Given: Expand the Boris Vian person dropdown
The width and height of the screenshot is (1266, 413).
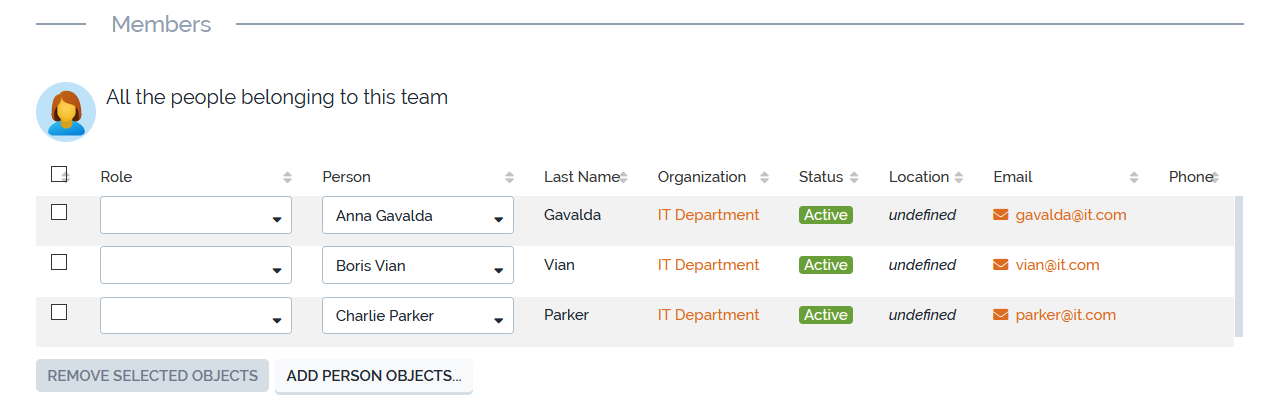Looking at the screenshot, I should (x=418, y=265).
